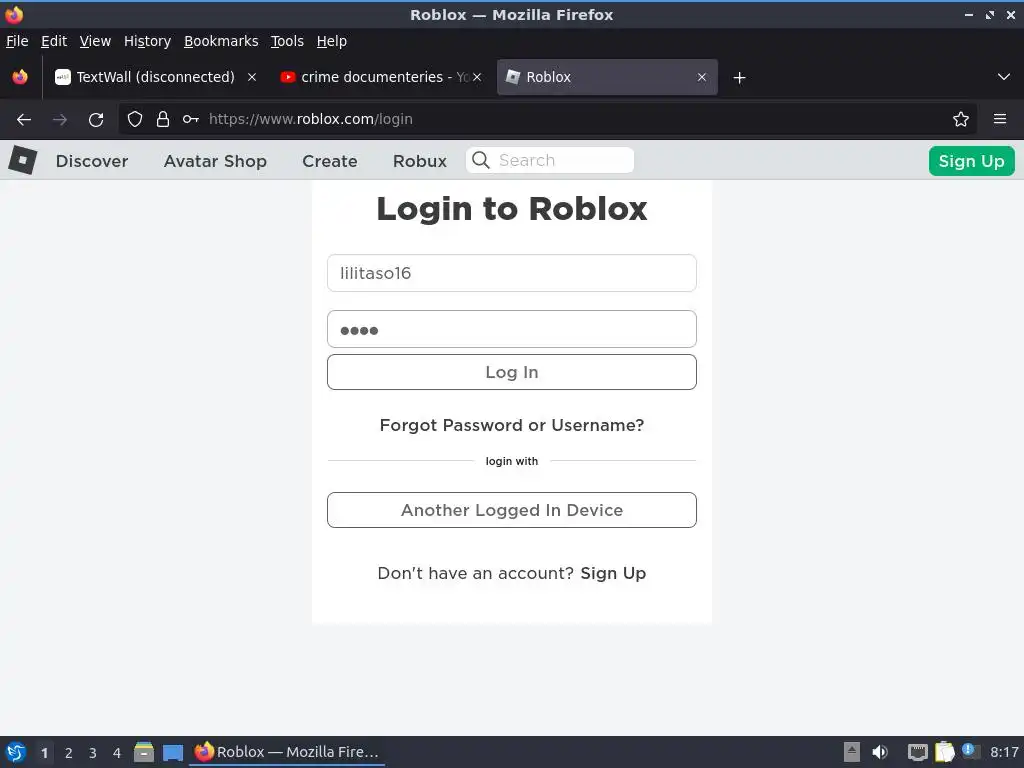The height and width of the screenshot is (768, 1024).
Task: Click the site security padlock icon
Action: click(x=163, y=119)
